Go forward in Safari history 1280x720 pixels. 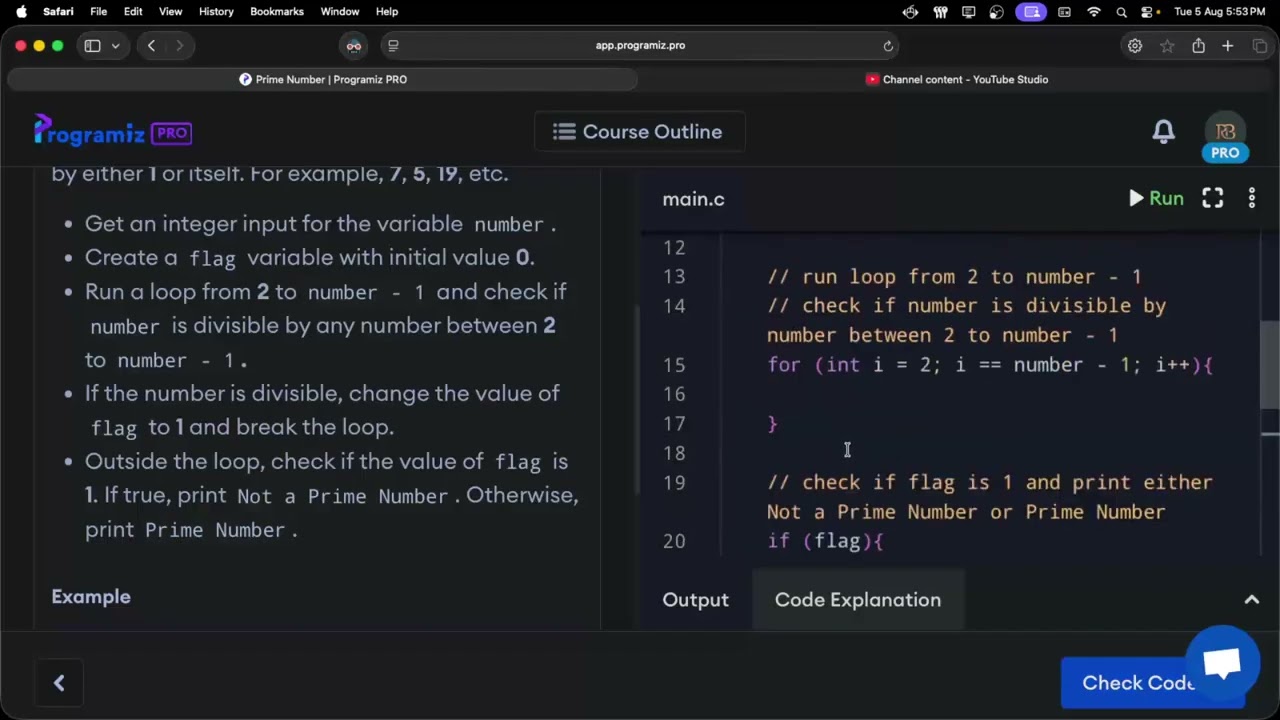point(180,46)
